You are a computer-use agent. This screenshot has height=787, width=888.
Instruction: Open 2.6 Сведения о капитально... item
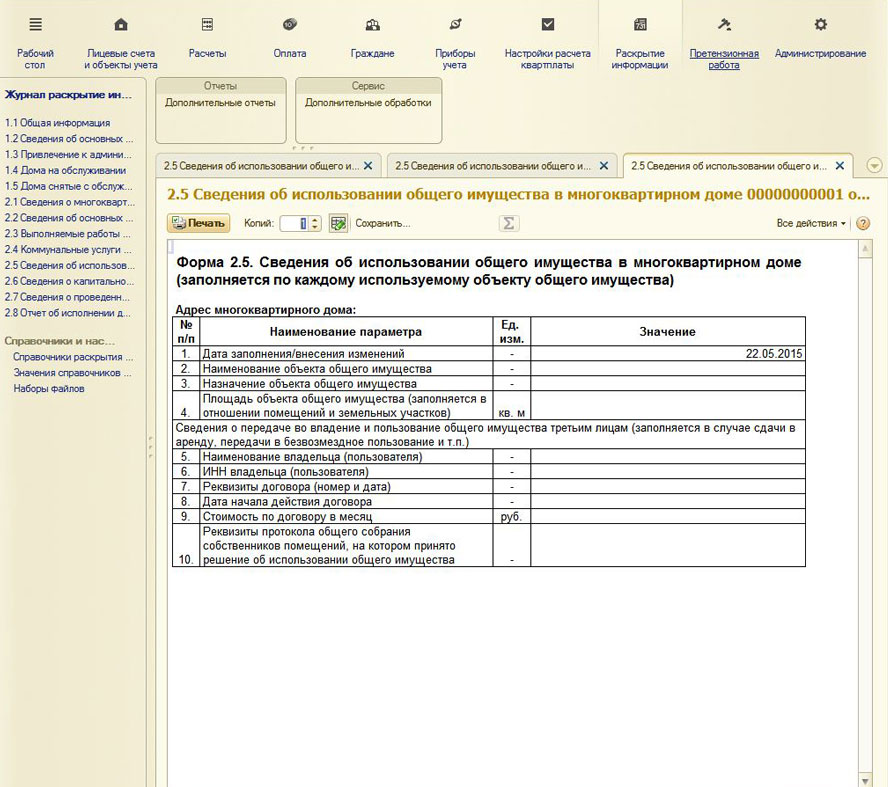[69, 281]
